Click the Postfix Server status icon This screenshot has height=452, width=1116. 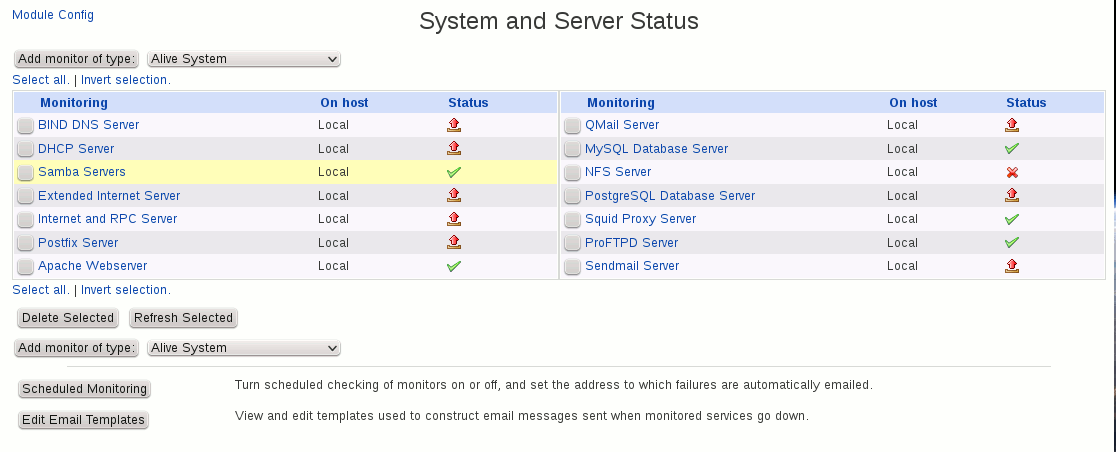tap(454, 243)
